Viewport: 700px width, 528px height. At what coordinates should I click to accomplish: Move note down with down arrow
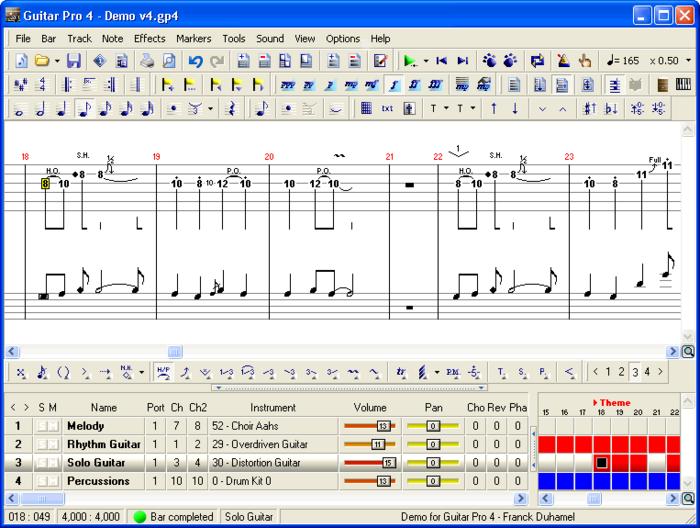click(x=515, y=108)
